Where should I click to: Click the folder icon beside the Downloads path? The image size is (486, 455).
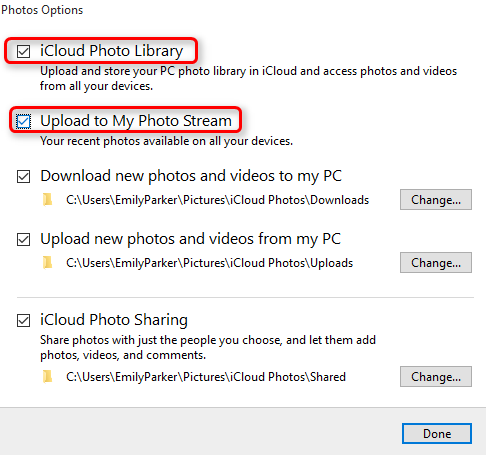[47, 200]
